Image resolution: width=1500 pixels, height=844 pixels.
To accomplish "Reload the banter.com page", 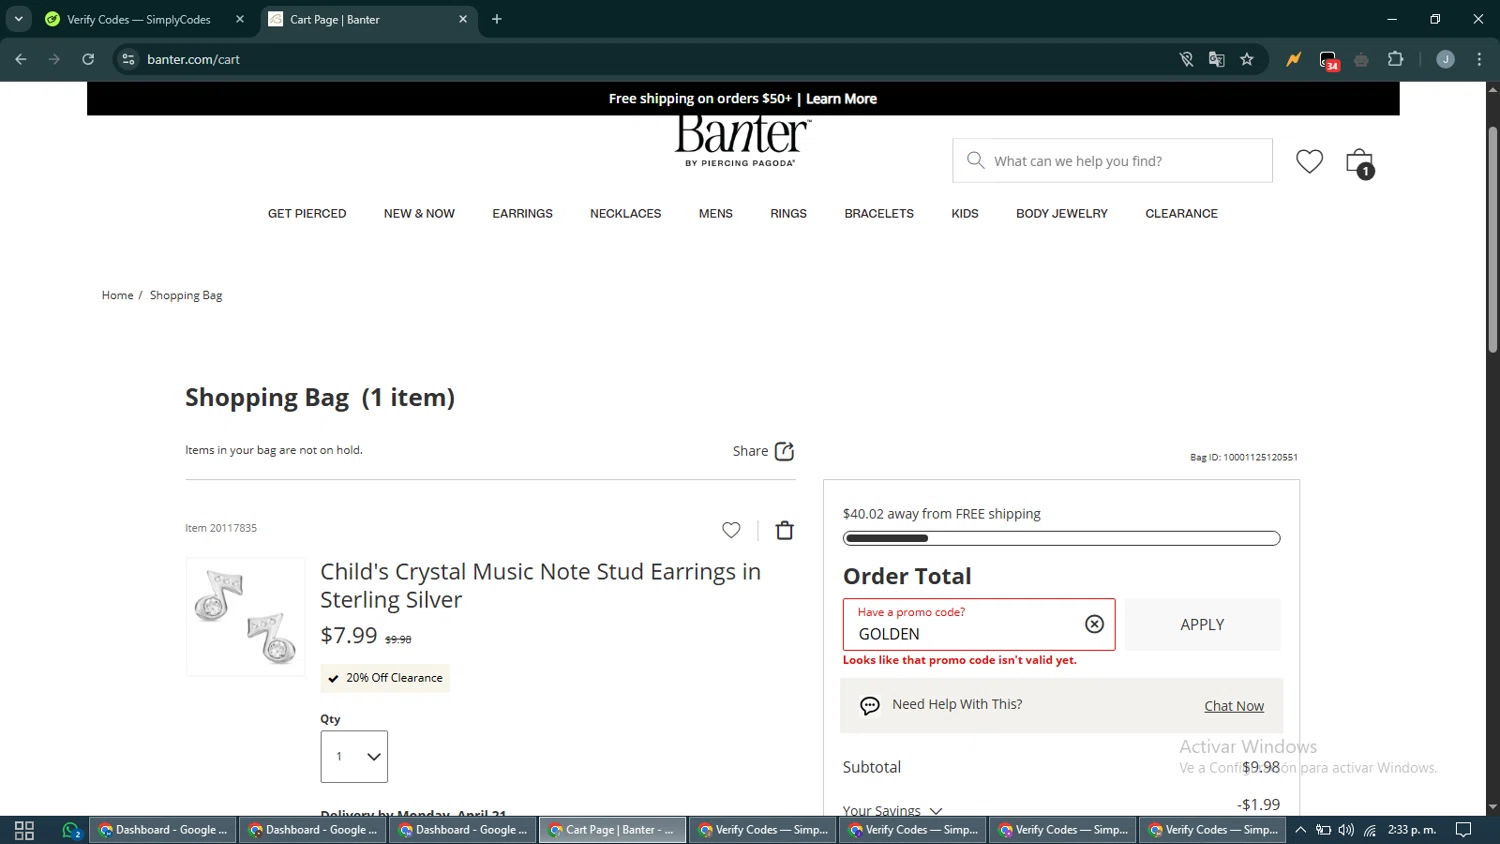I will click(x=88, y=59).
